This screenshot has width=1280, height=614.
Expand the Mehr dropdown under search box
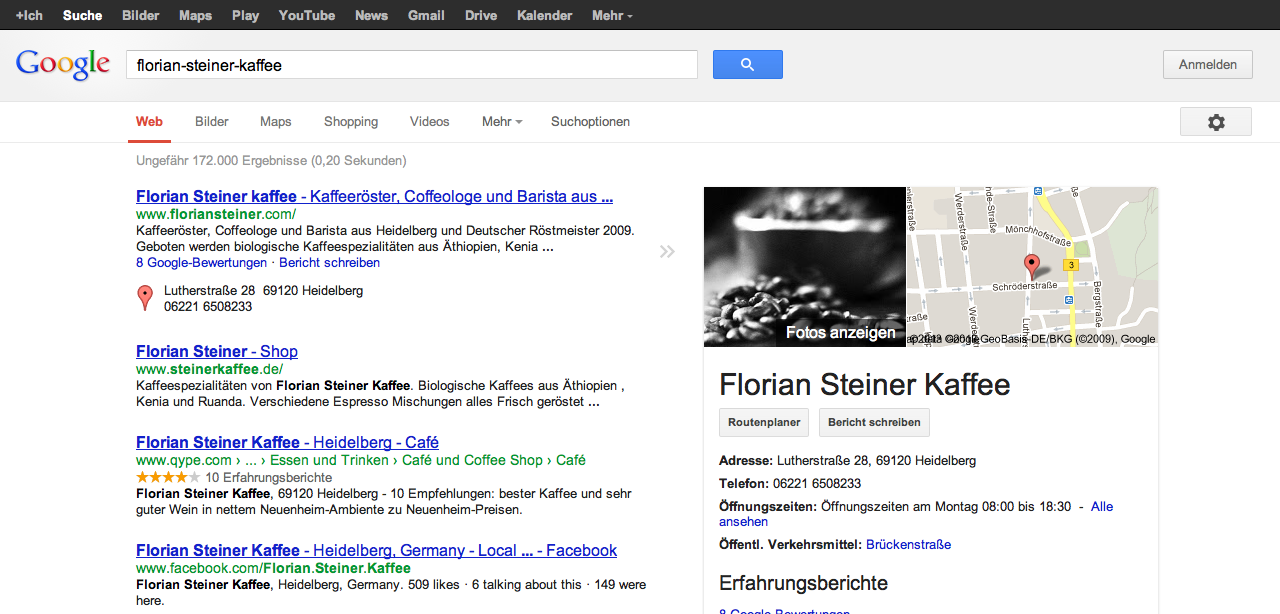[502, 122]
